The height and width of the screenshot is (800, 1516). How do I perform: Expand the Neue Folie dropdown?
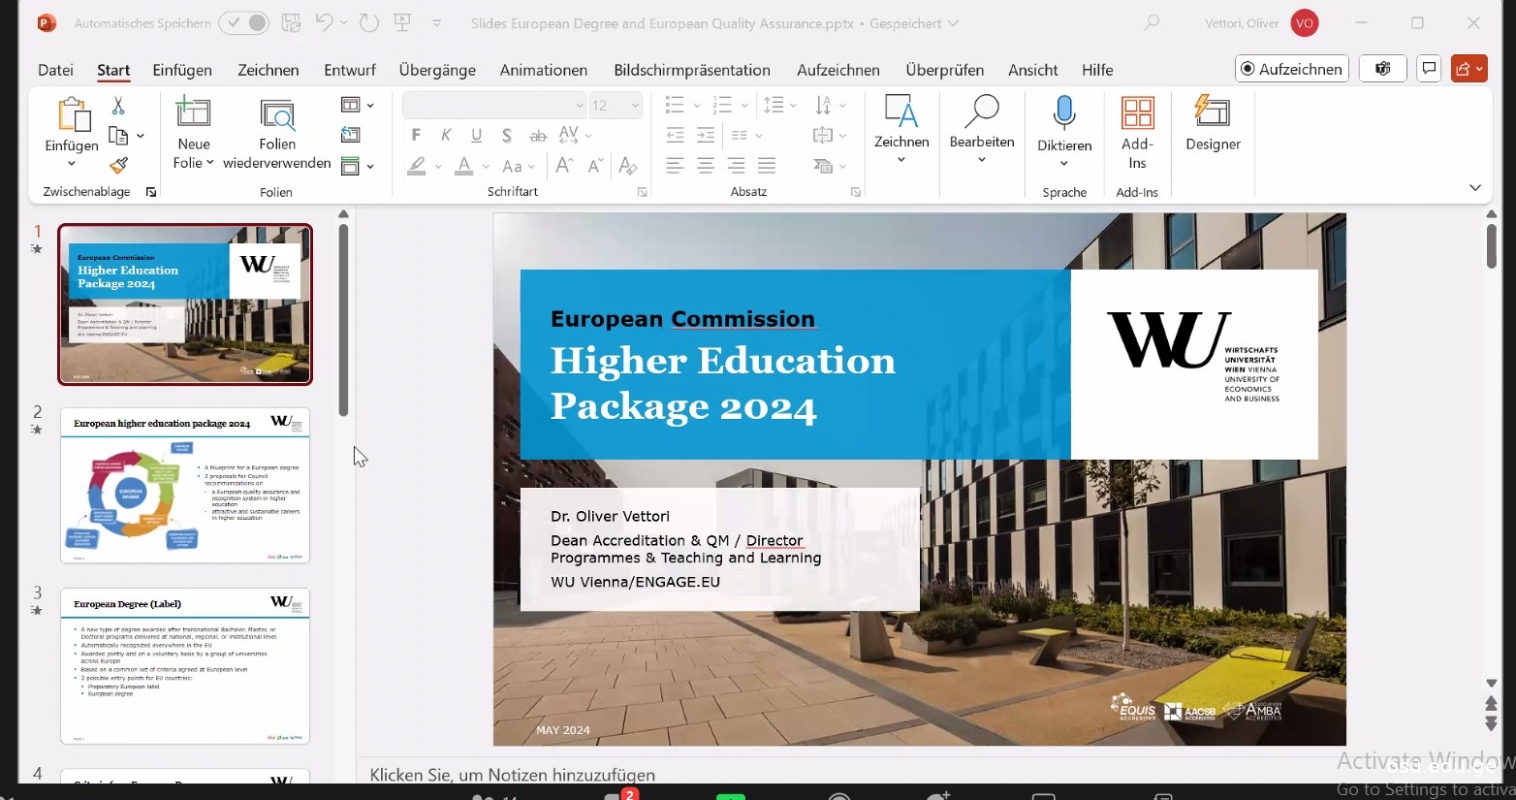[209, 163]
